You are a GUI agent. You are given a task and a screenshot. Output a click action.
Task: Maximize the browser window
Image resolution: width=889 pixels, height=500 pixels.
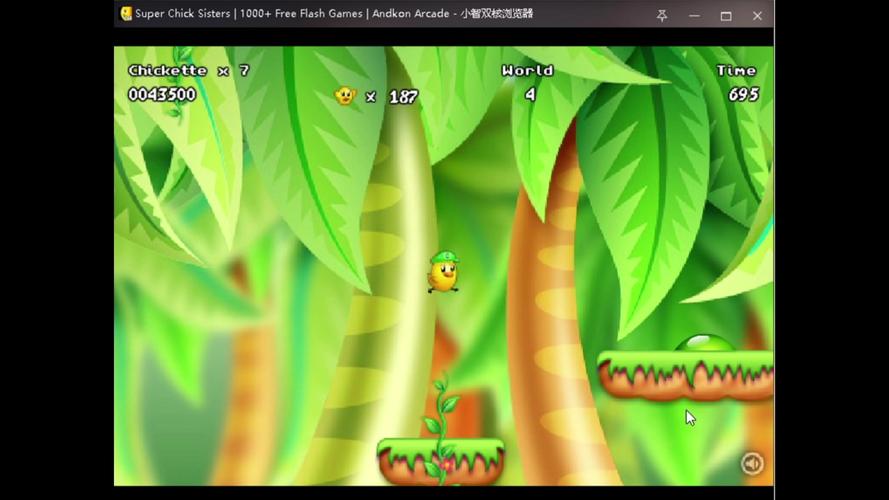(x=726, y=15)
